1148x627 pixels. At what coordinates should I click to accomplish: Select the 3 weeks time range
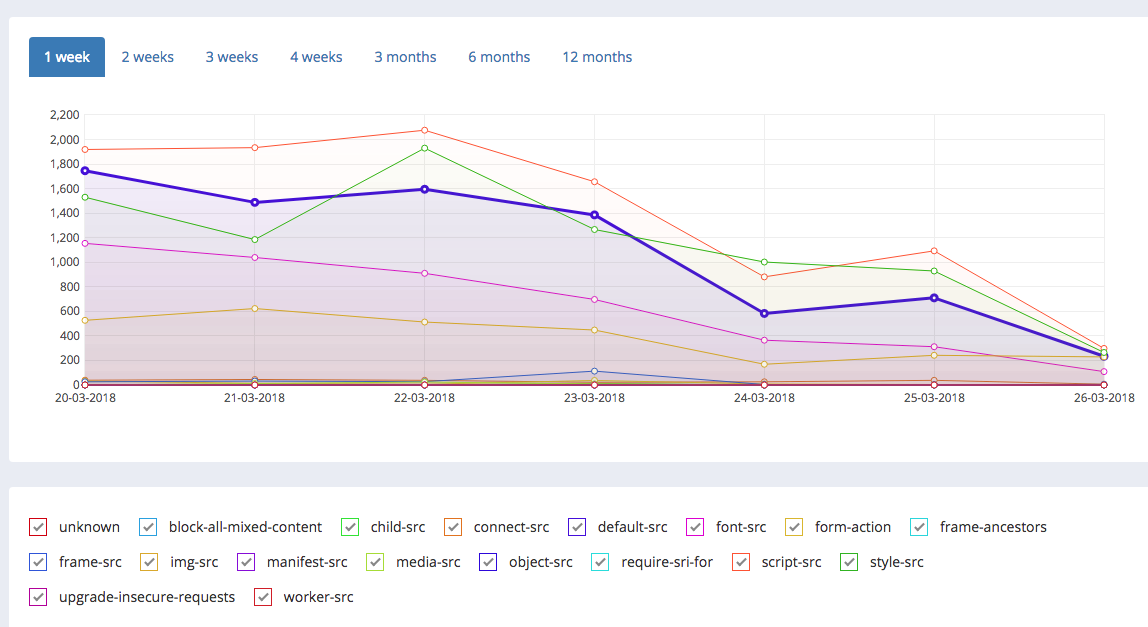pyautogui.click(x=232, y=57)
